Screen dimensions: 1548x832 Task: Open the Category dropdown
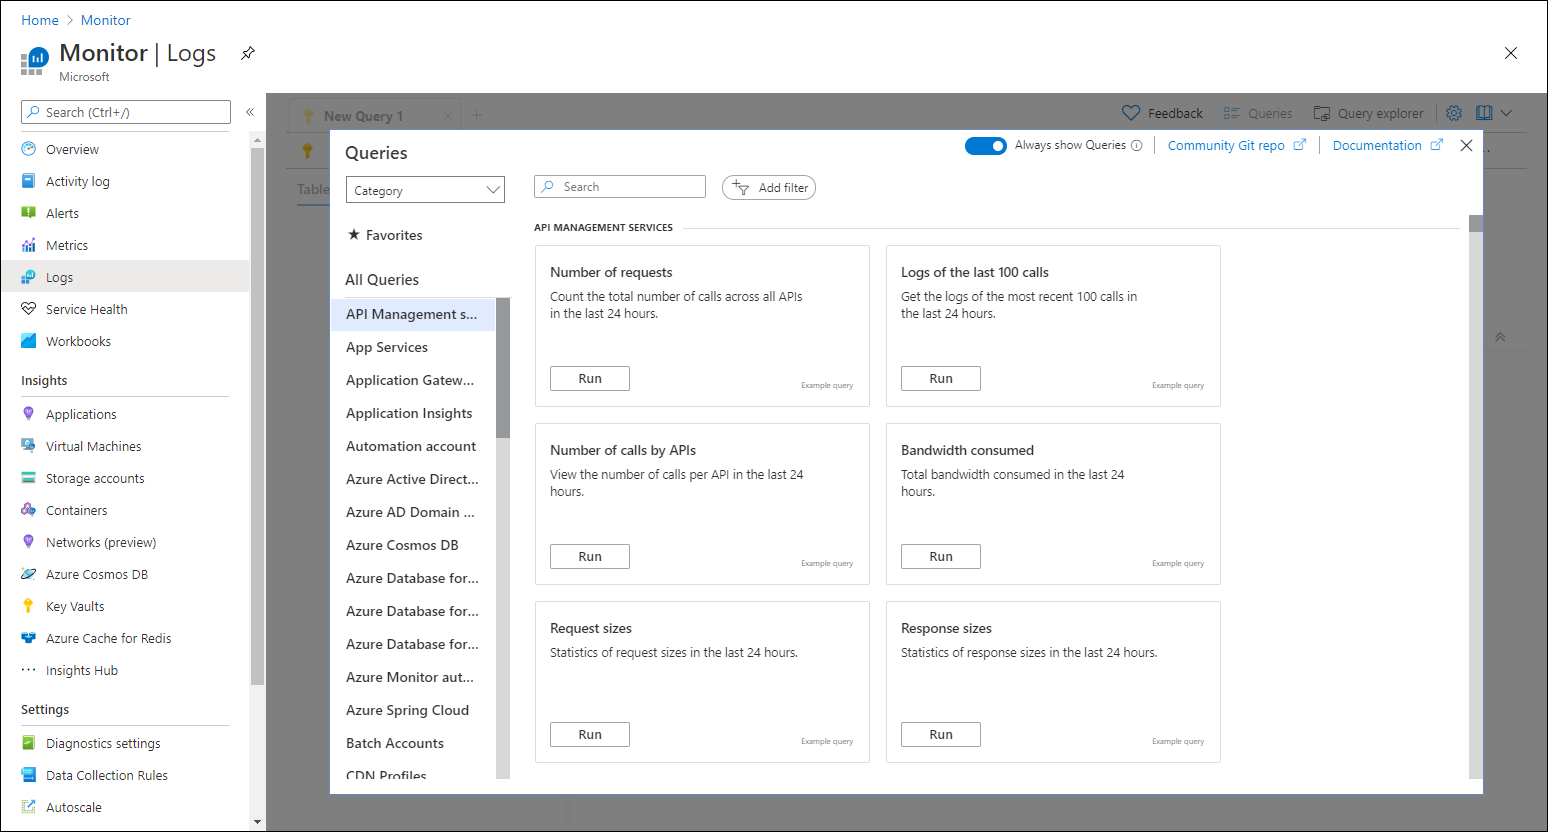pos(425,190)
